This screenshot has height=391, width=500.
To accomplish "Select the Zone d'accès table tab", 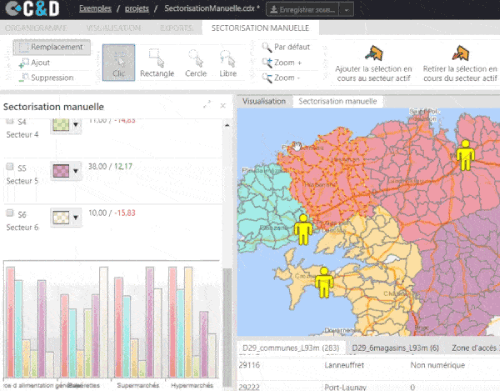I will pos(475,348).
